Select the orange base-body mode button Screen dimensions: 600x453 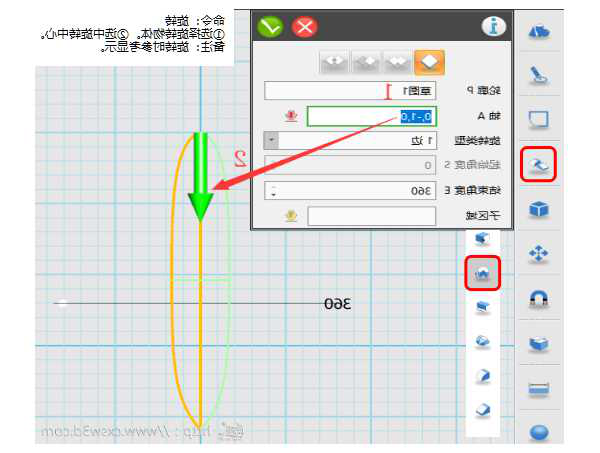coord(429,62)
